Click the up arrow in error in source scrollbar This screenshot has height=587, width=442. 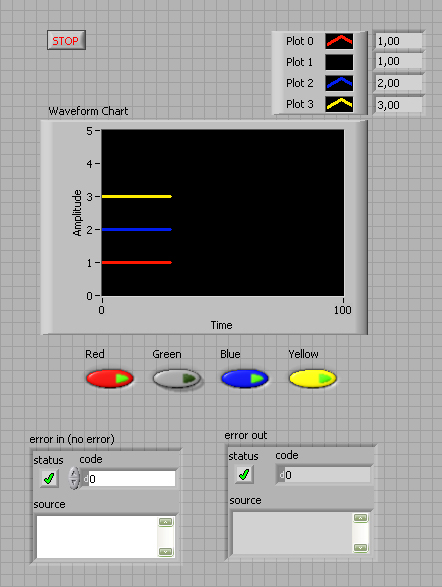[165, 522]
